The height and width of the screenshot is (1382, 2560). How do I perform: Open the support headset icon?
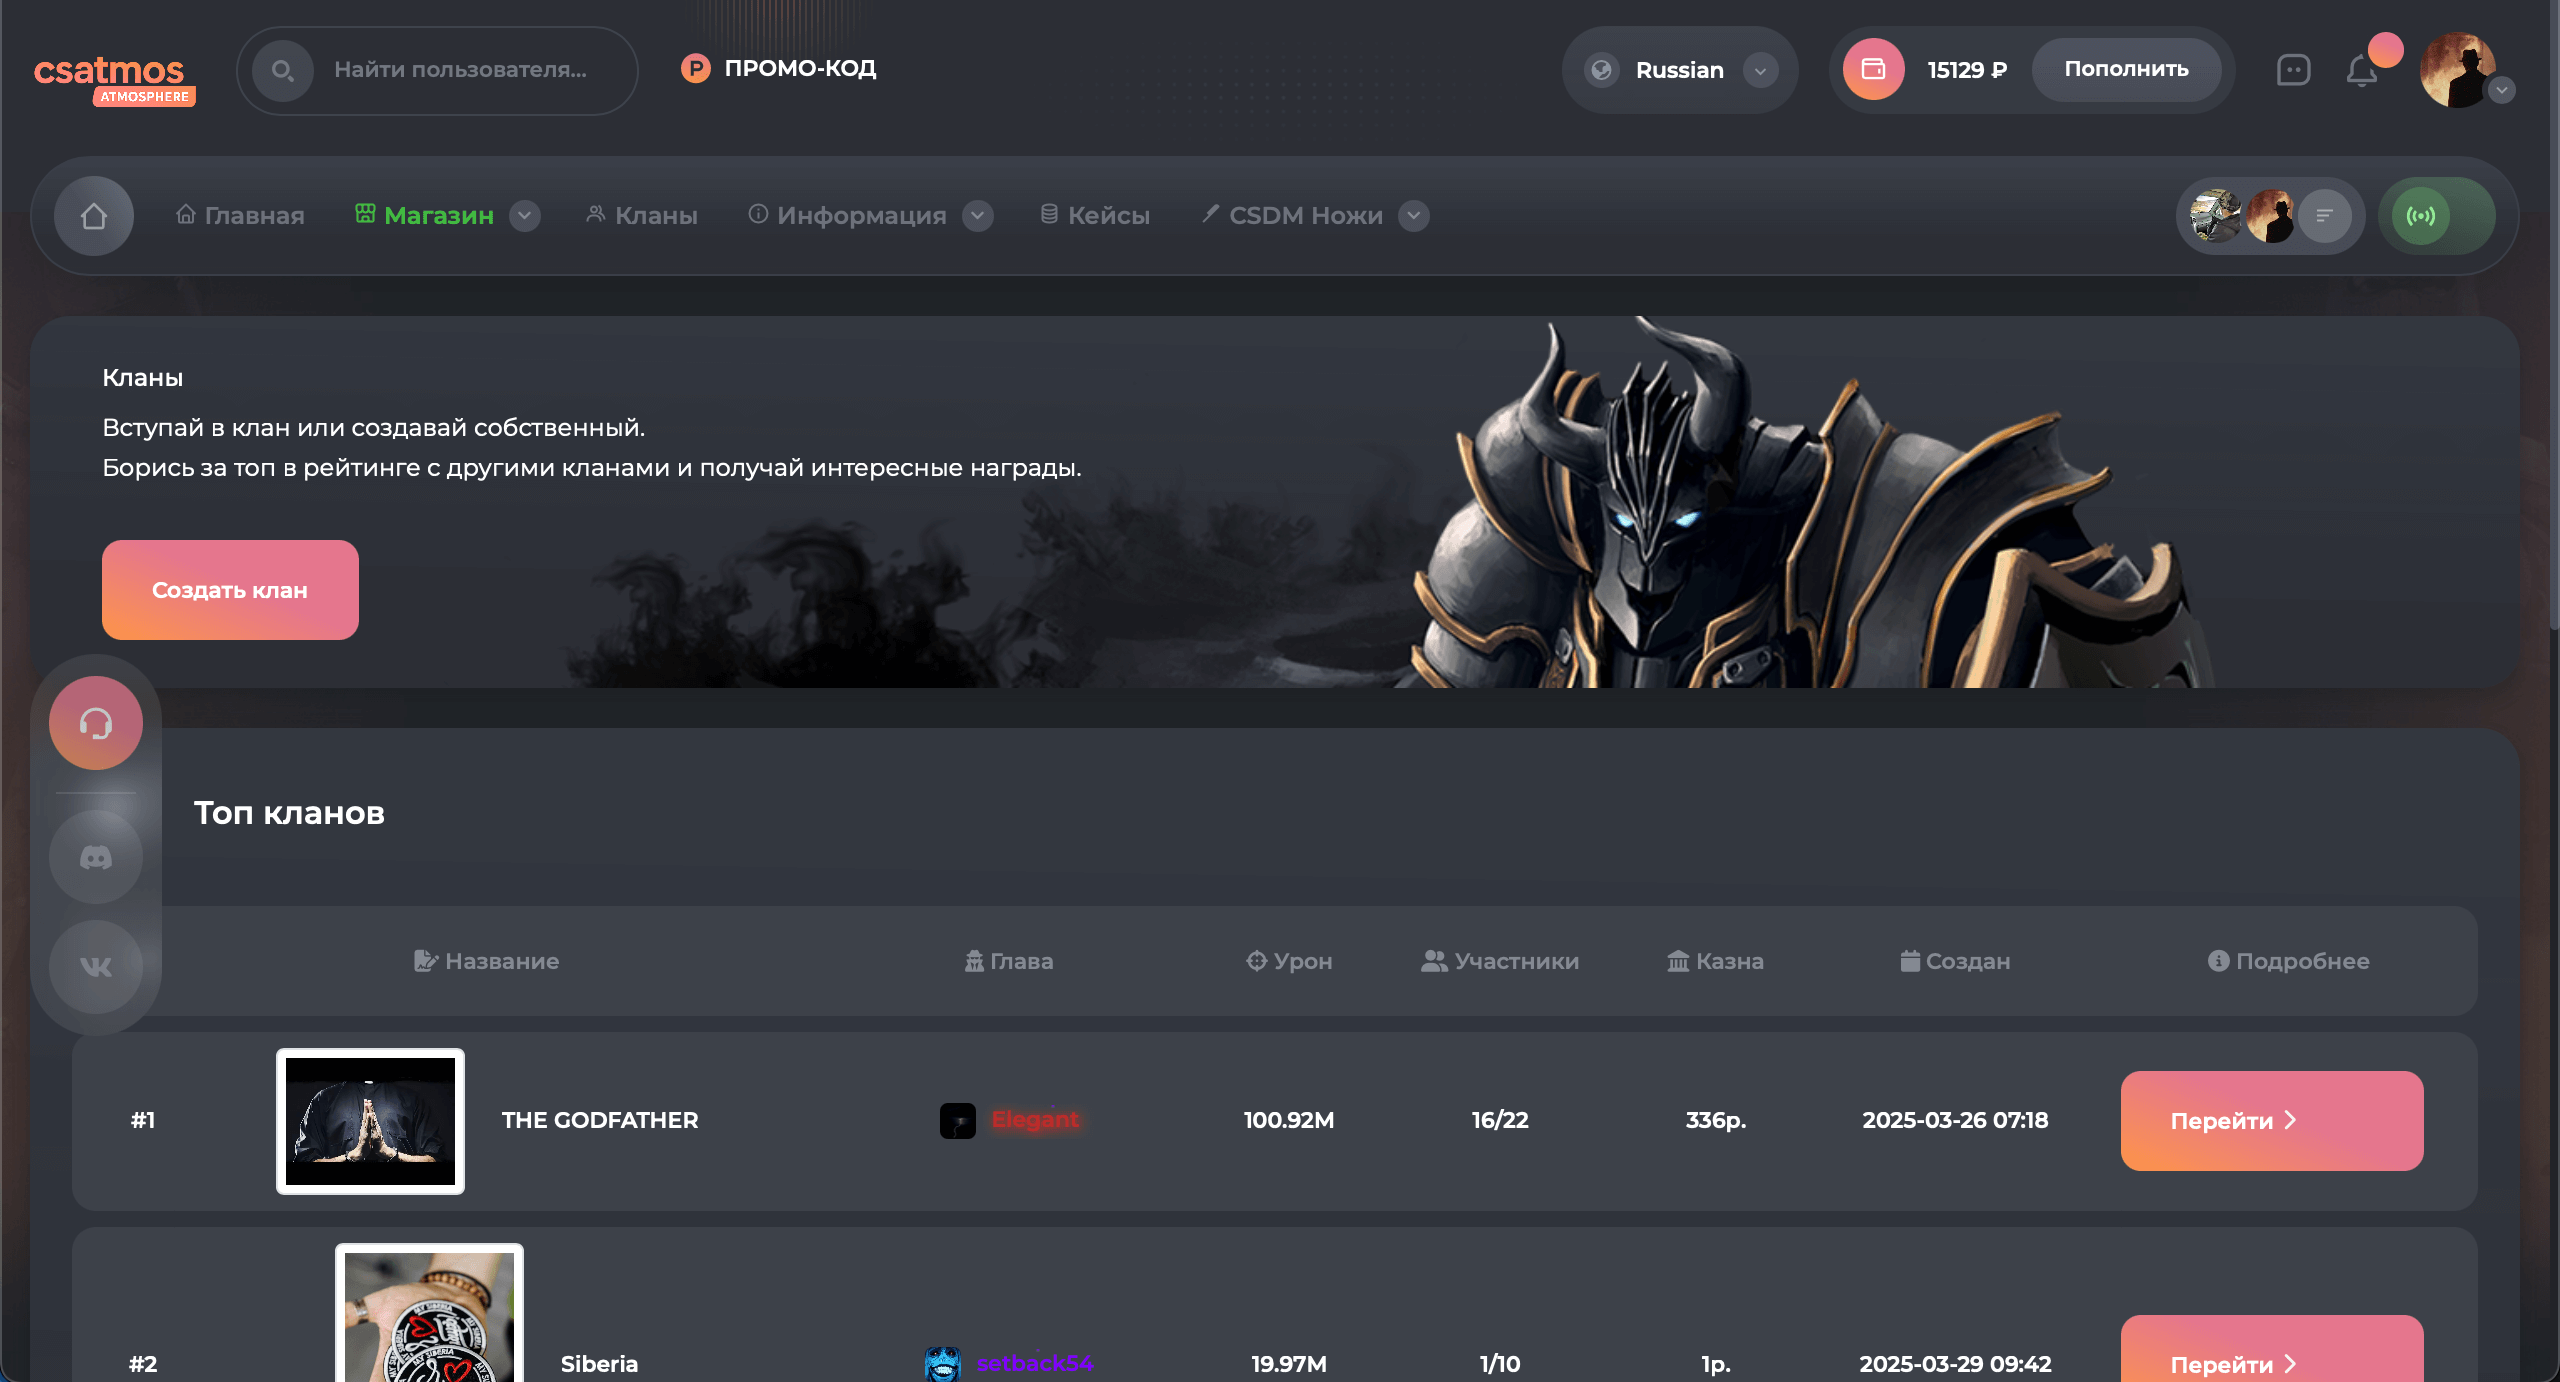click(96, 723)
